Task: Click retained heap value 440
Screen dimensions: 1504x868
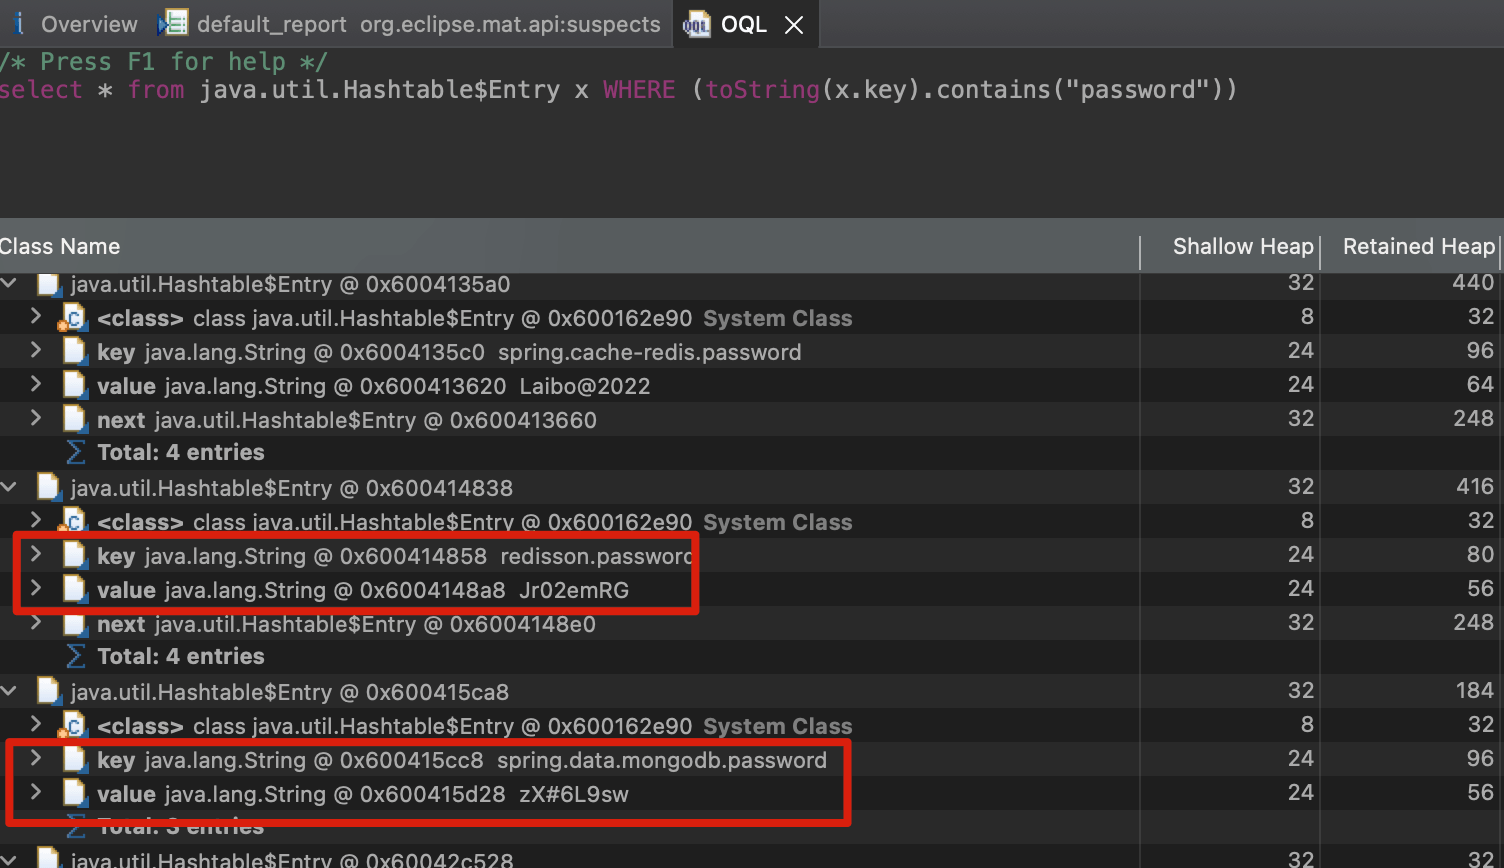Action: coord(1473,283)
